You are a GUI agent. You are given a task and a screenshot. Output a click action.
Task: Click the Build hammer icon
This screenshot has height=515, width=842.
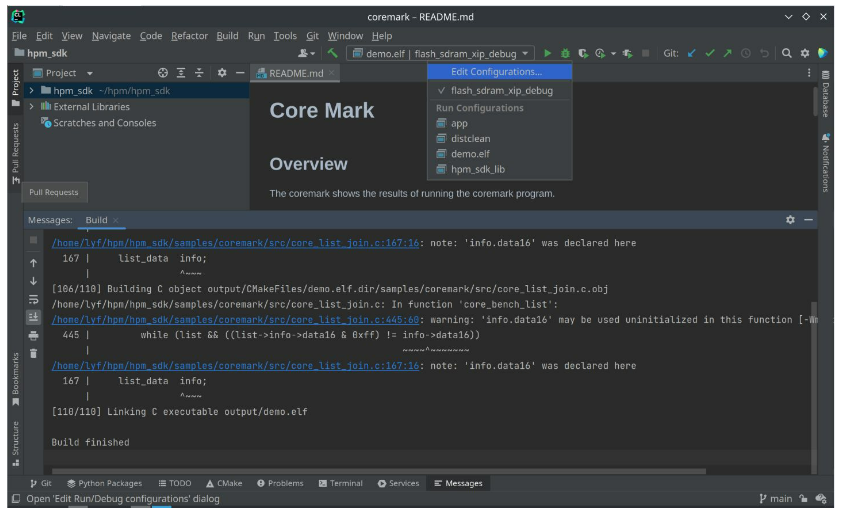[x=332, y=53]
